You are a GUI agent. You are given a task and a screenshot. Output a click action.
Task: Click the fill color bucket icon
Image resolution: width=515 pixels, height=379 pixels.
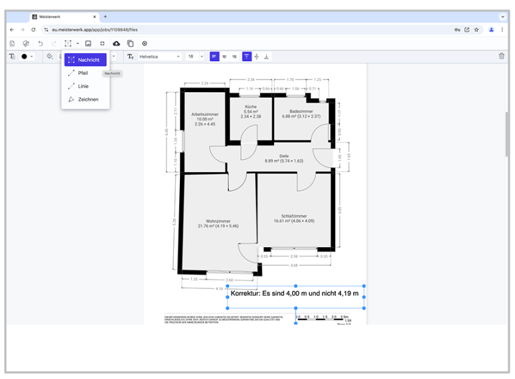[x=49, y=56]
